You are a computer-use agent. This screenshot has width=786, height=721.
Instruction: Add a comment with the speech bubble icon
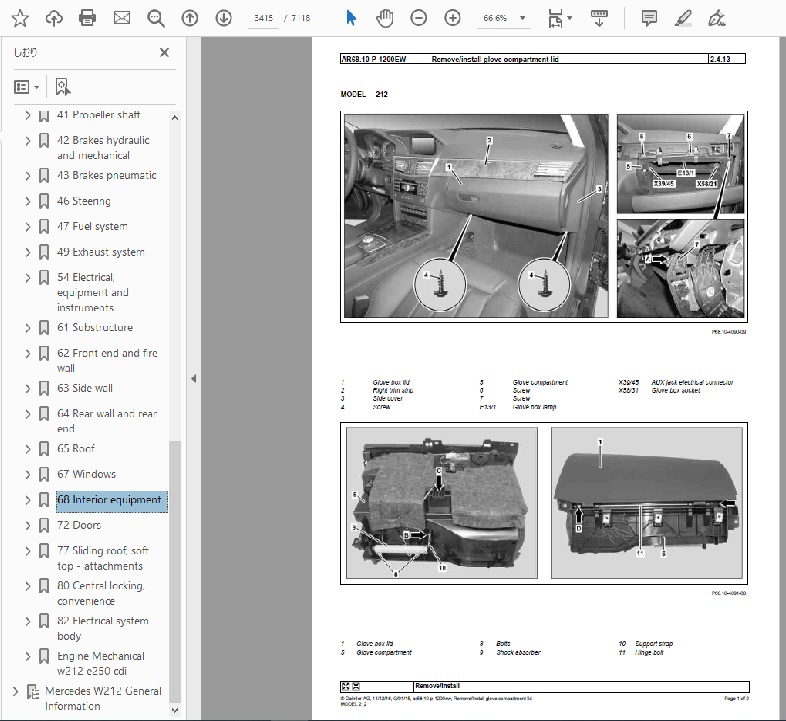tap(649, 19)
